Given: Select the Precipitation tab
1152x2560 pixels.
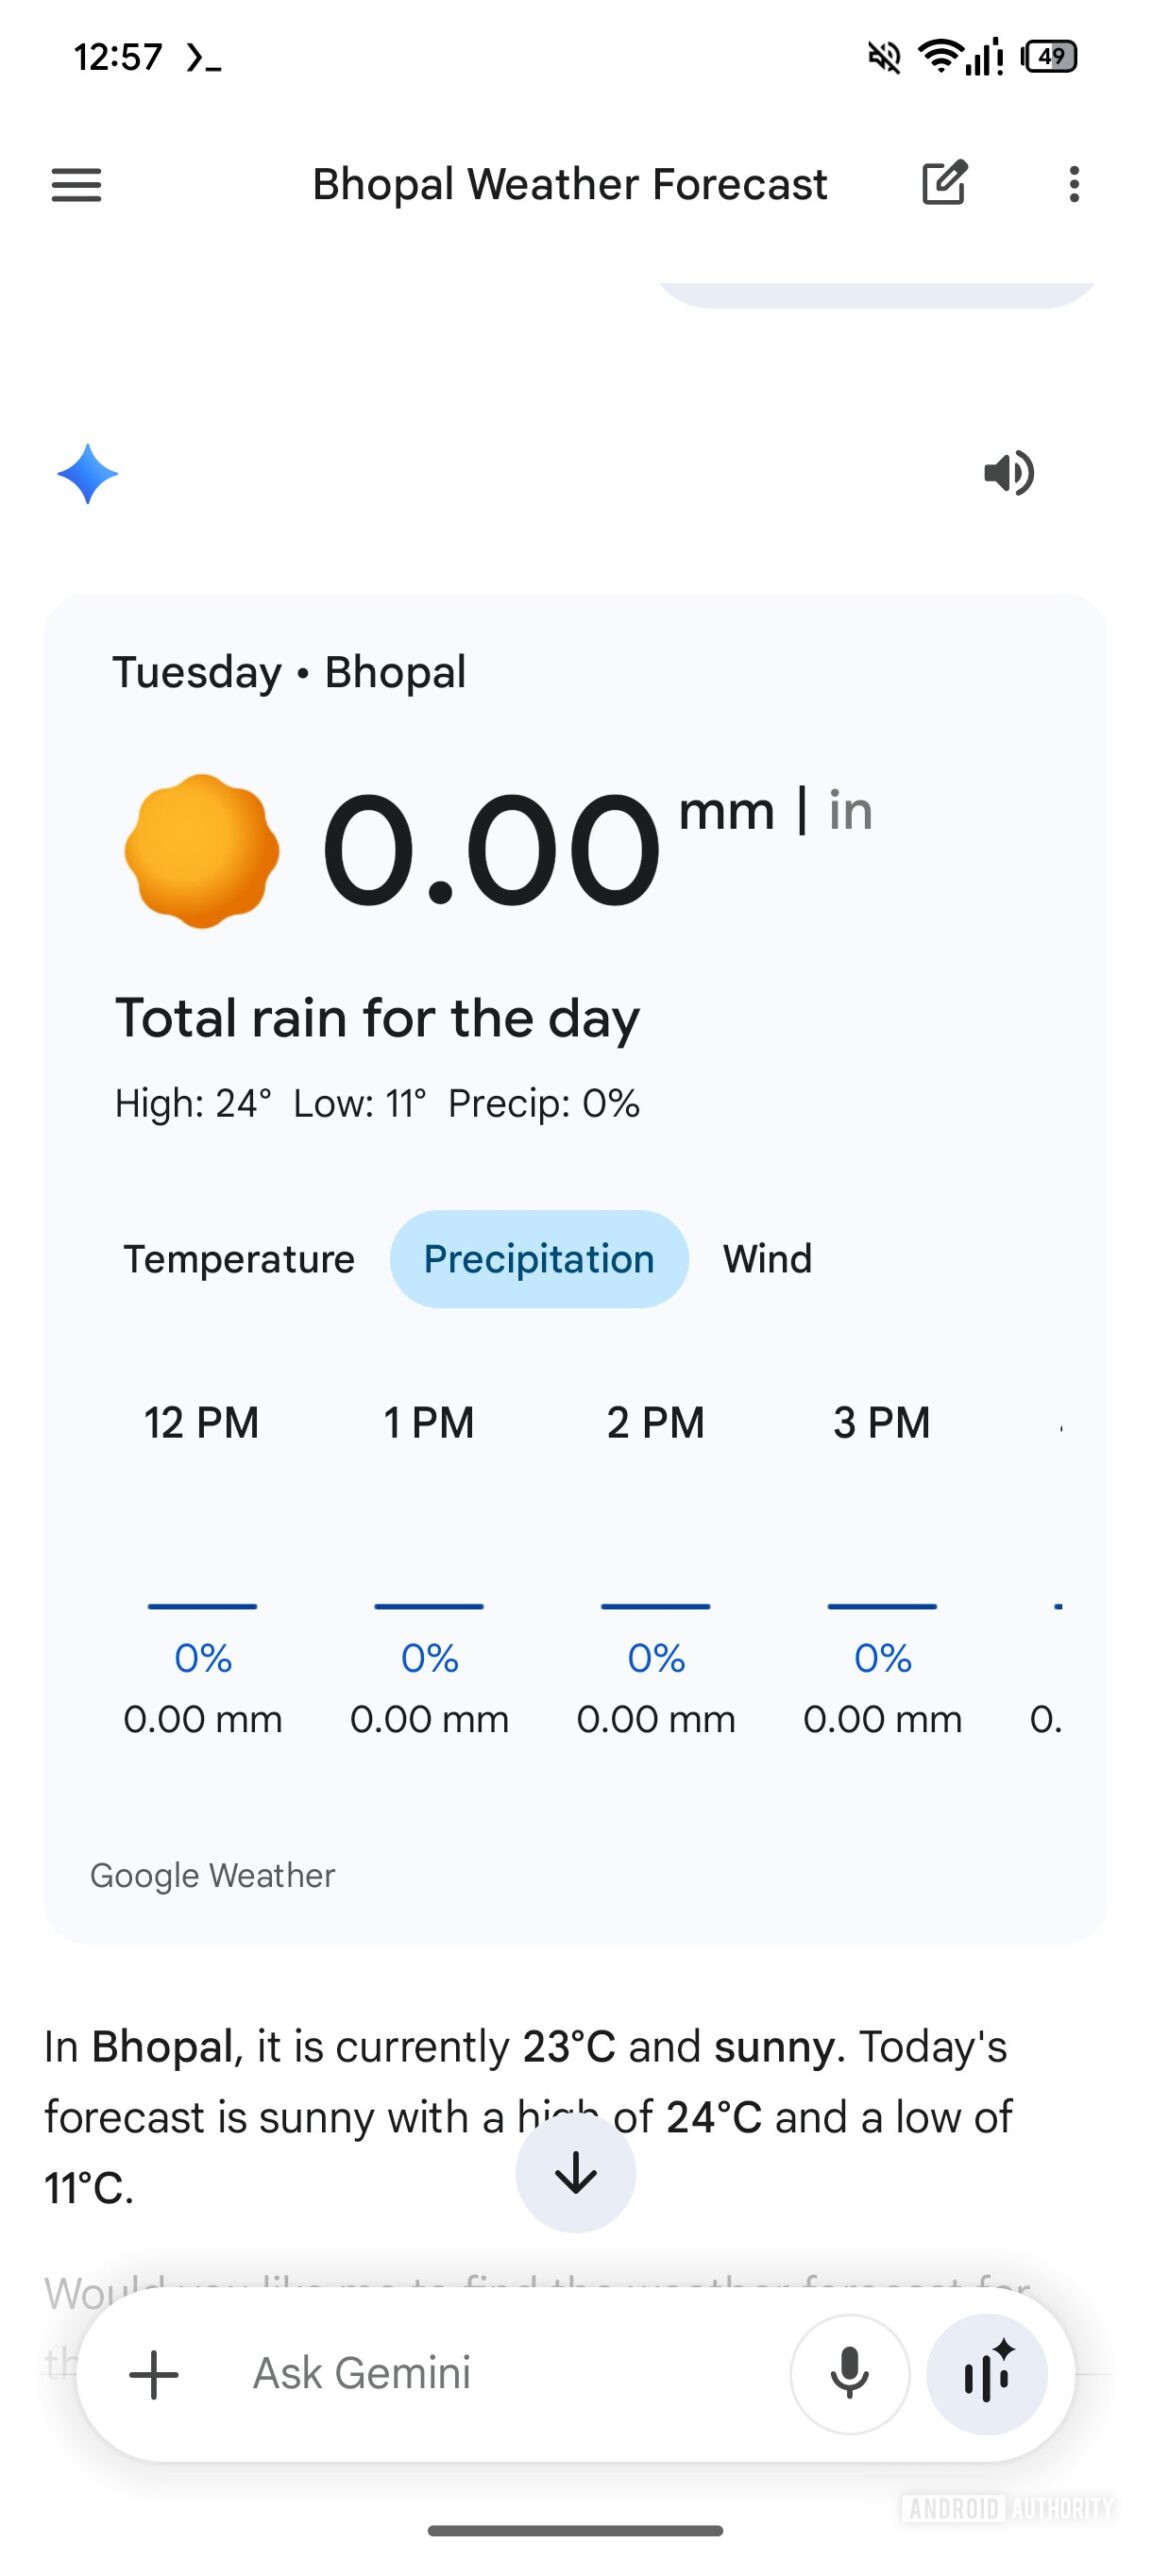Looking at the screenshot, I should 539,1259.
